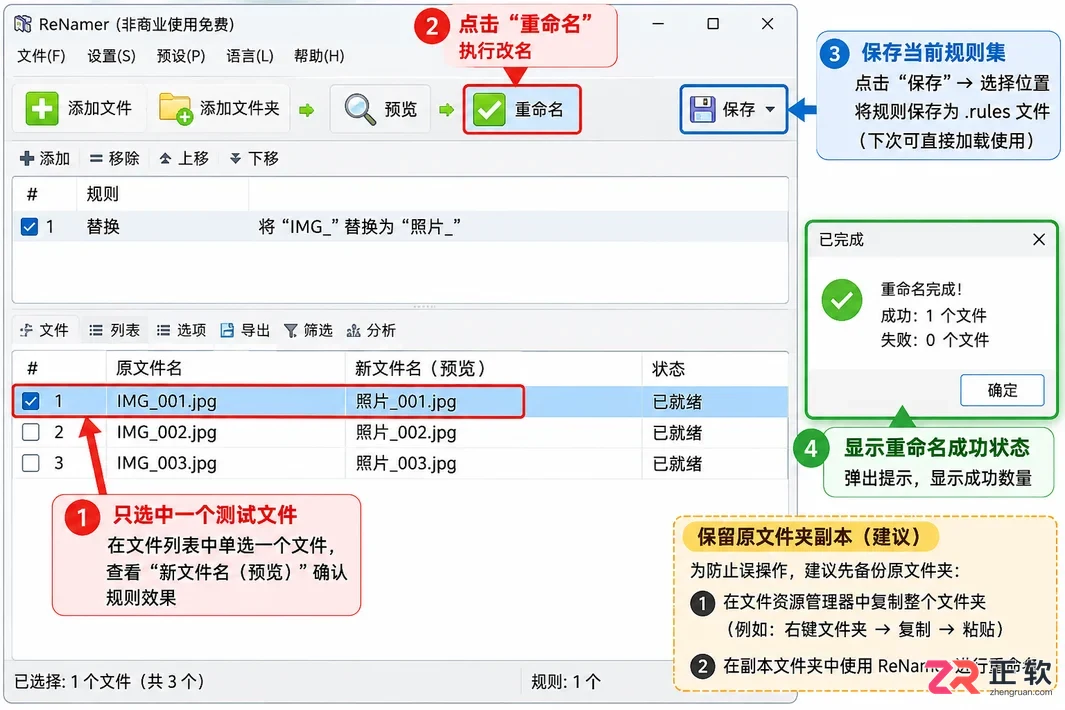Open the 设置(S) menu
The width and height of the screenshot is (1065, 710).
coord(111,56)
